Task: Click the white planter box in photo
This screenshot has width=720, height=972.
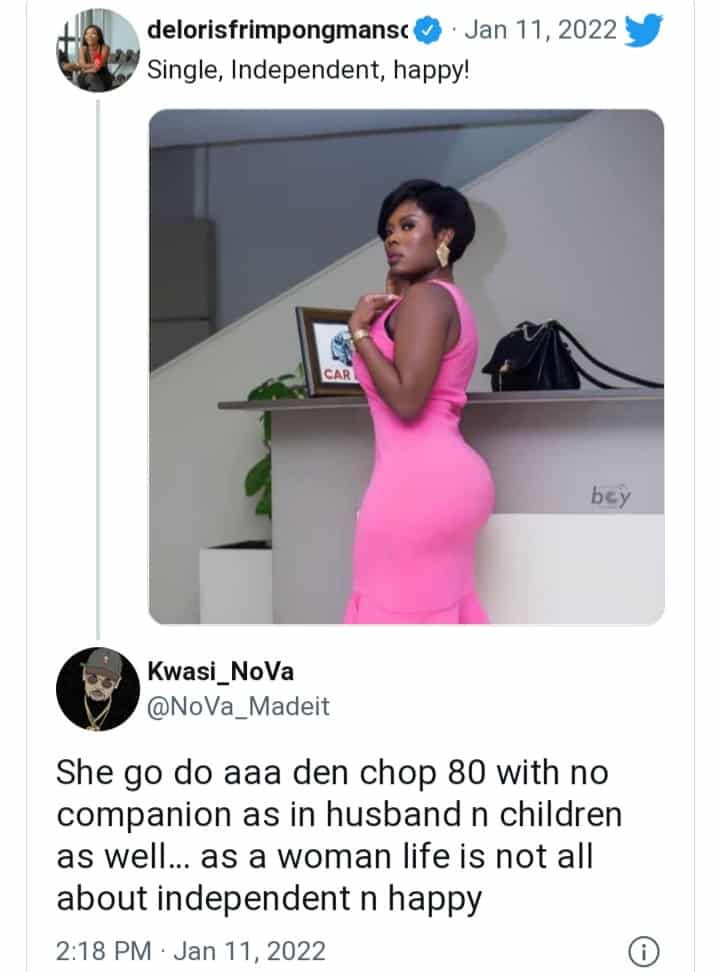Action: coord(235,584)
